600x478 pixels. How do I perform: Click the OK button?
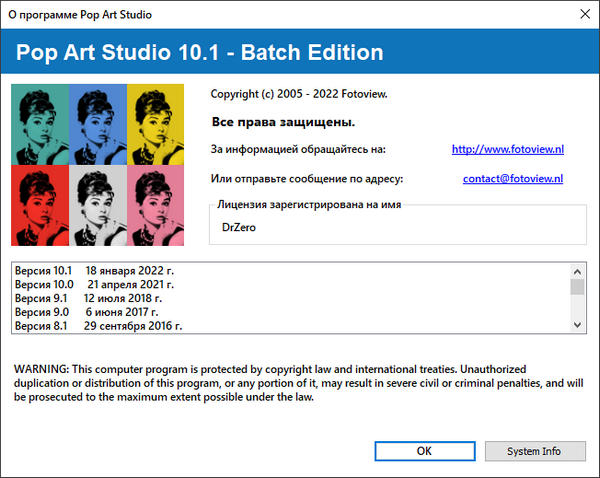point(424,451)
